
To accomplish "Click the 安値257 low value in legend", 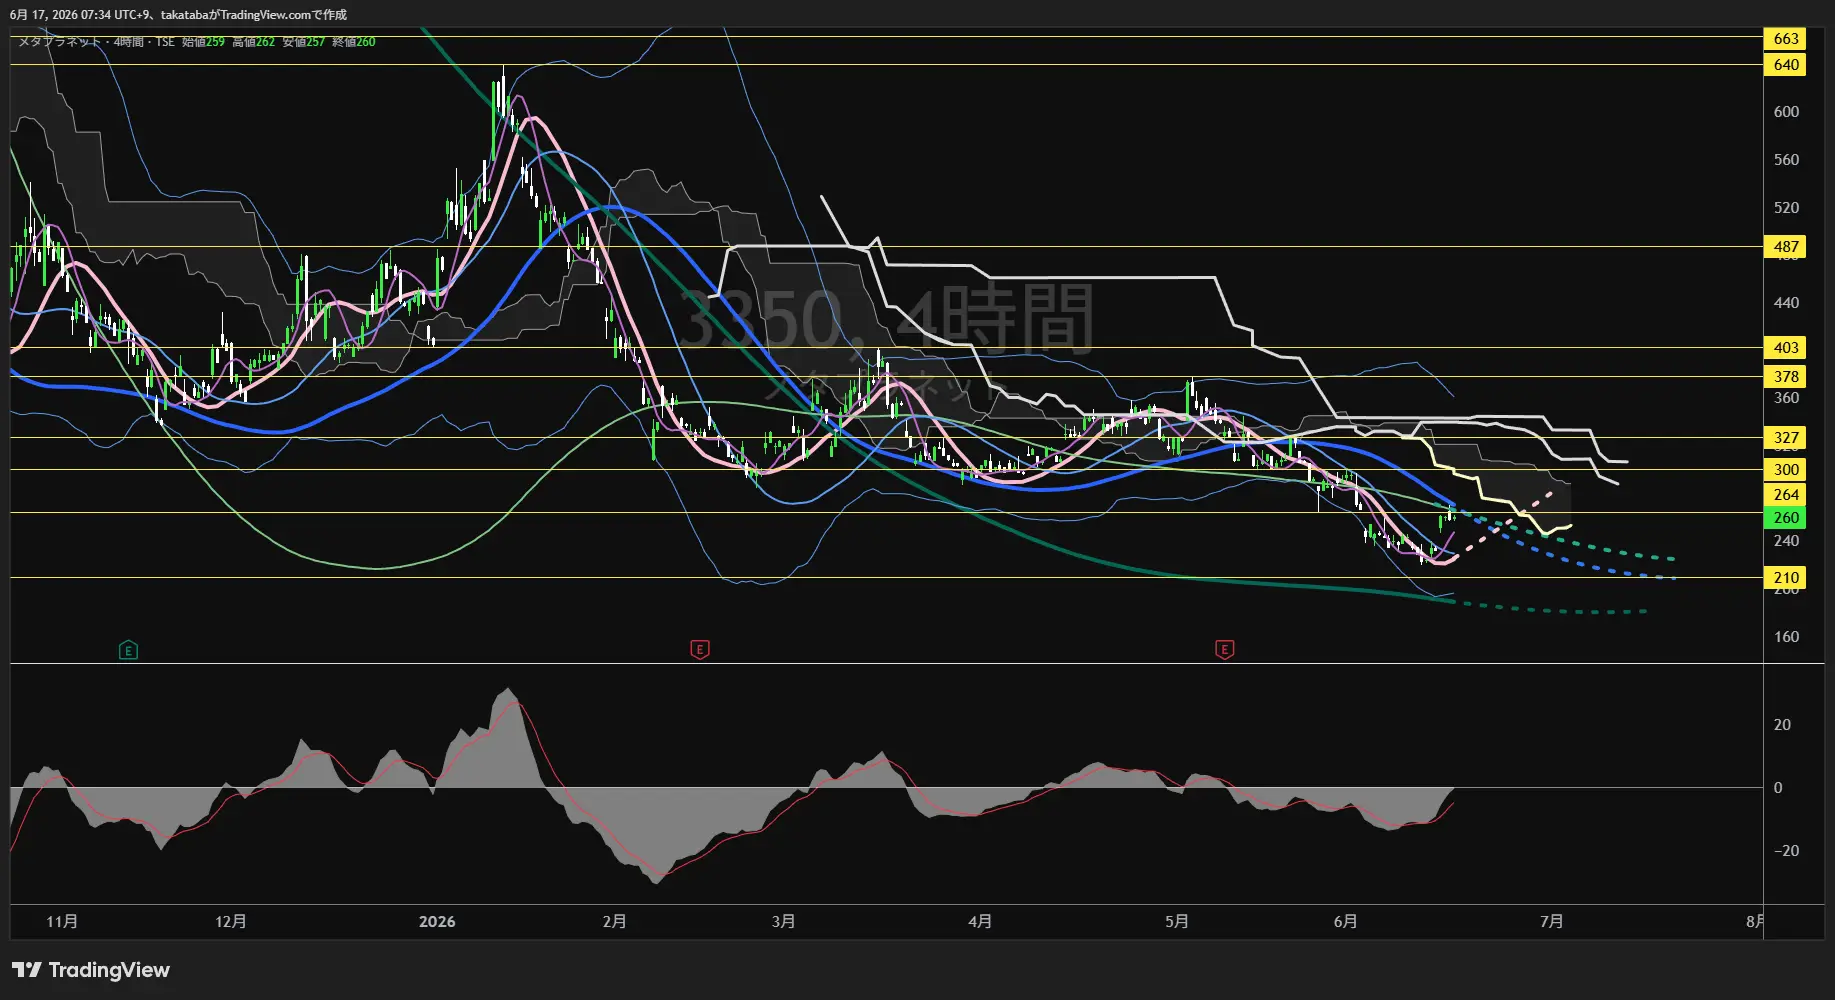I will (x=303, y=42).
